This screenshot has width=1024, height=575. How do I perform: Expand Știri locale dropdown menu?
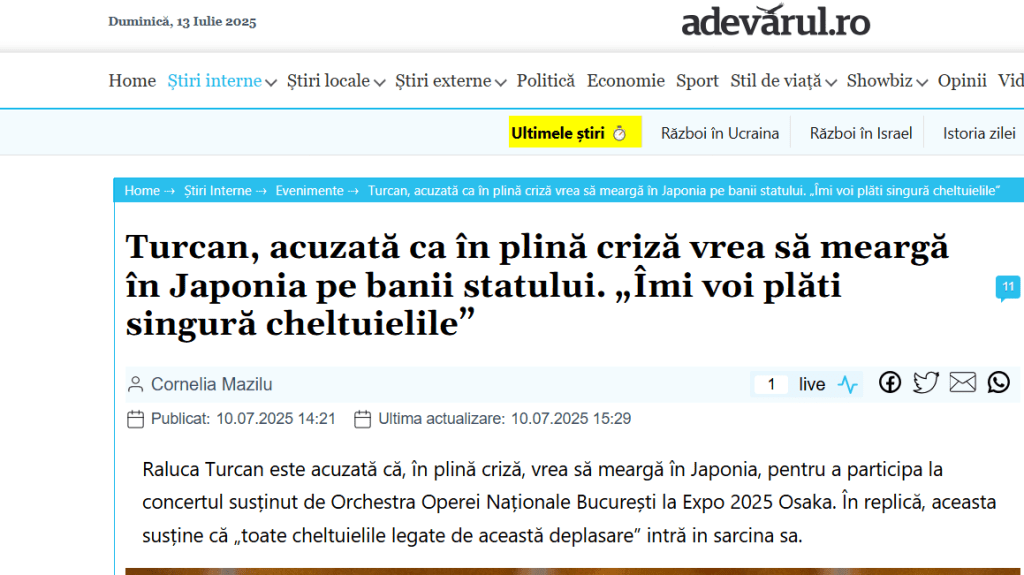pyautogui.click(x=379, y=83)
